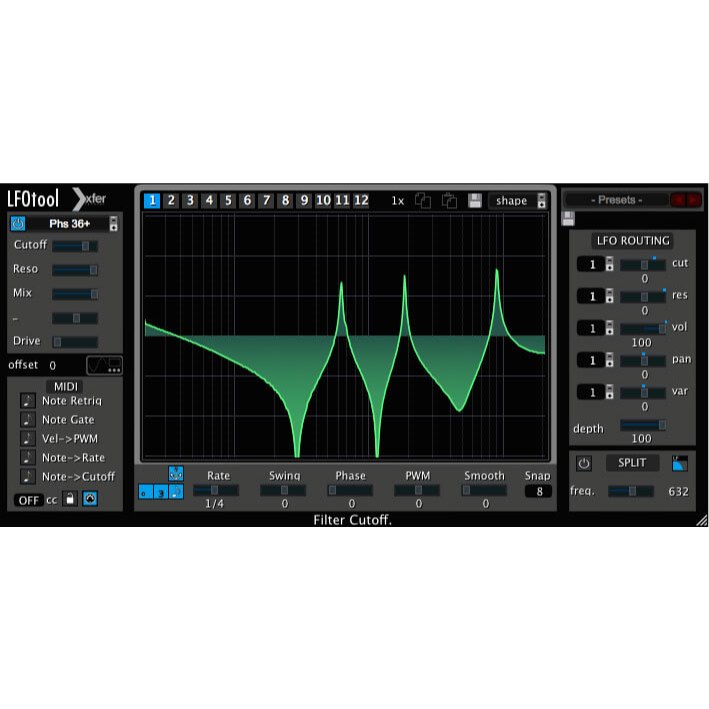Open the Phs 36+ filter type selector
This screenshot has width=709, height=709.
click(x=65, y=224)
